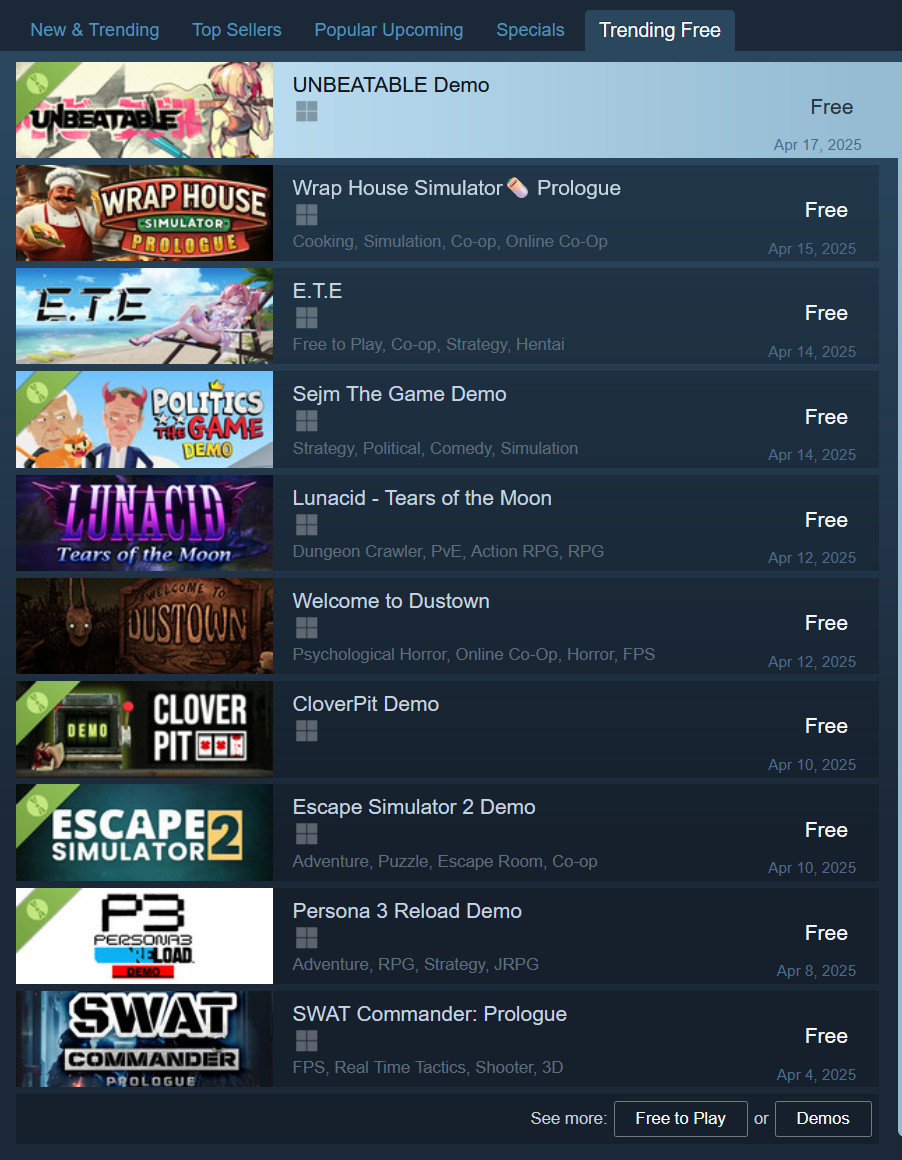
Task: Click the Demos button
Action: coord(823,1119)
